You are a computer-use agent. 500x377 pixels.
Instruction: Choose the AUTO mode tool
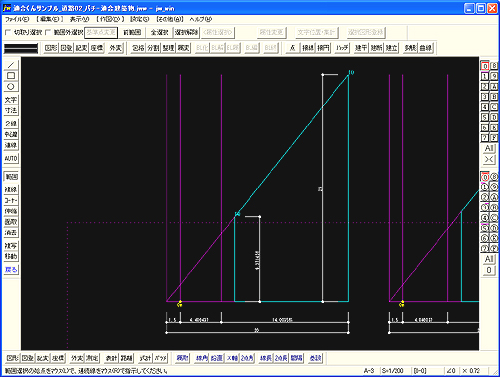point(11,158)
